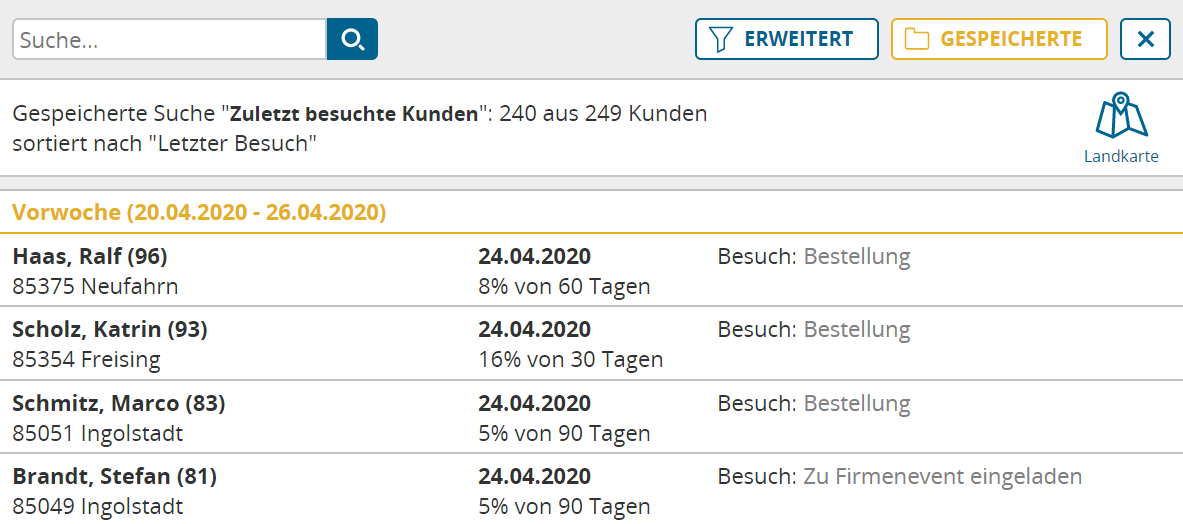Click the funnel filter icon in ERWEITERT
This screenshot has width=1183, height=524.
pos(722,39)
